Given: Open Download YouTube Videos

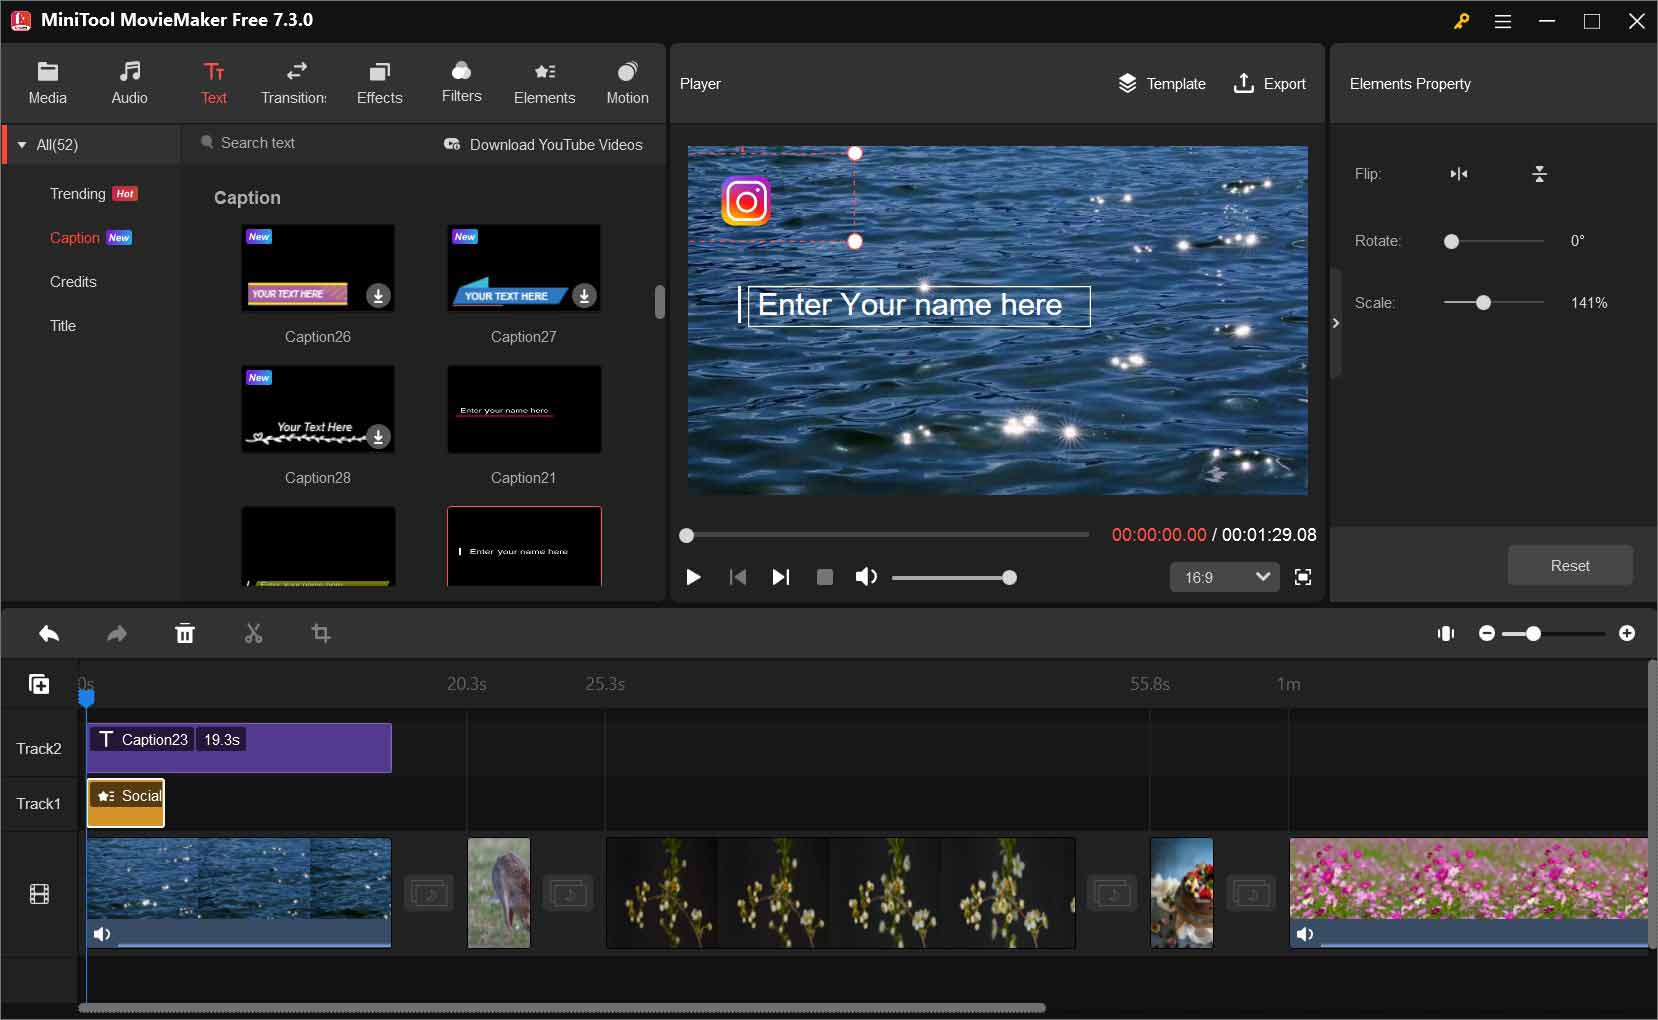Looking at the screenshot, I should pyautogui.click(x=543, y=144).
